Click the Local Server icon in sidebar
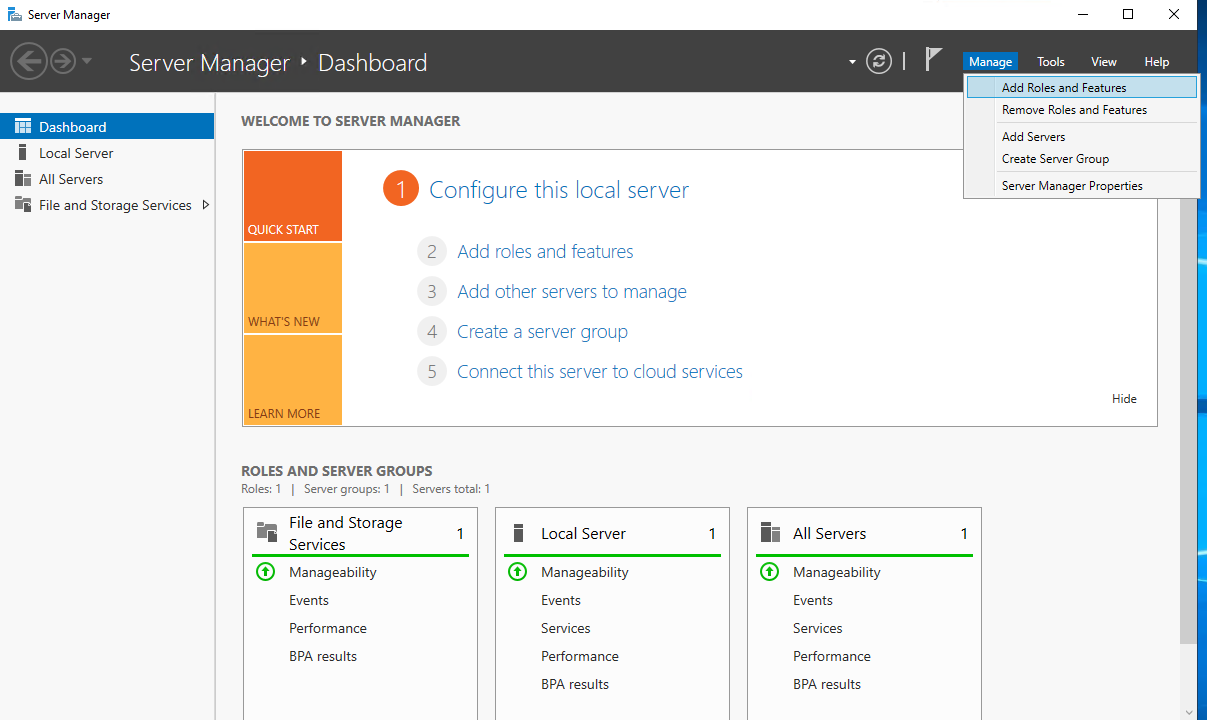Viewport: 1207px width, 720px height. (x=23, y=153)
